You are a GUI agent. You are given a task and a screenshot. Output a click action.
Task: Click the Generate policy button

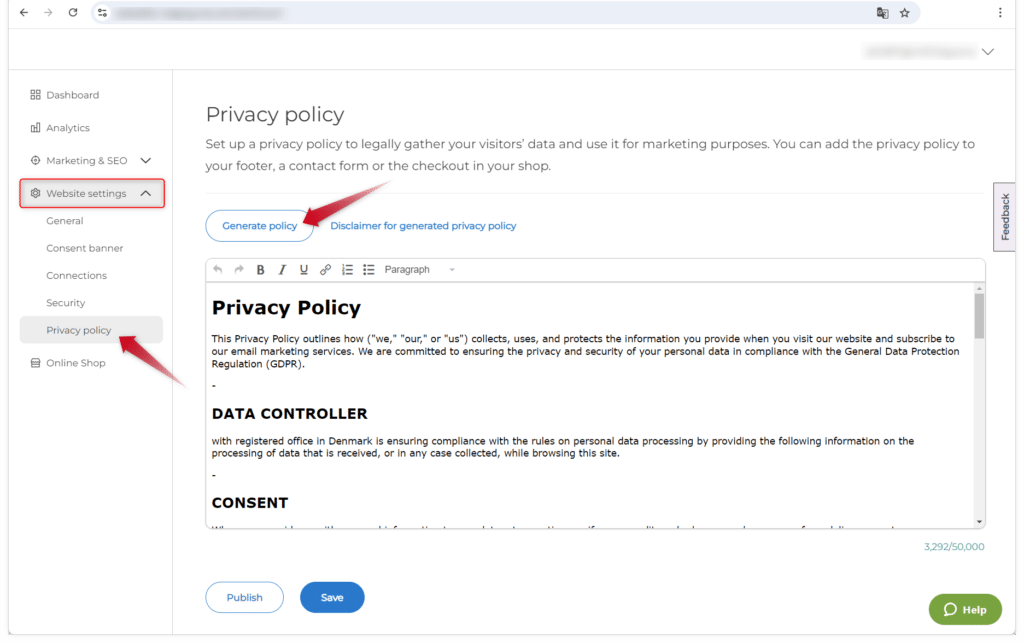tap(259, 226)
